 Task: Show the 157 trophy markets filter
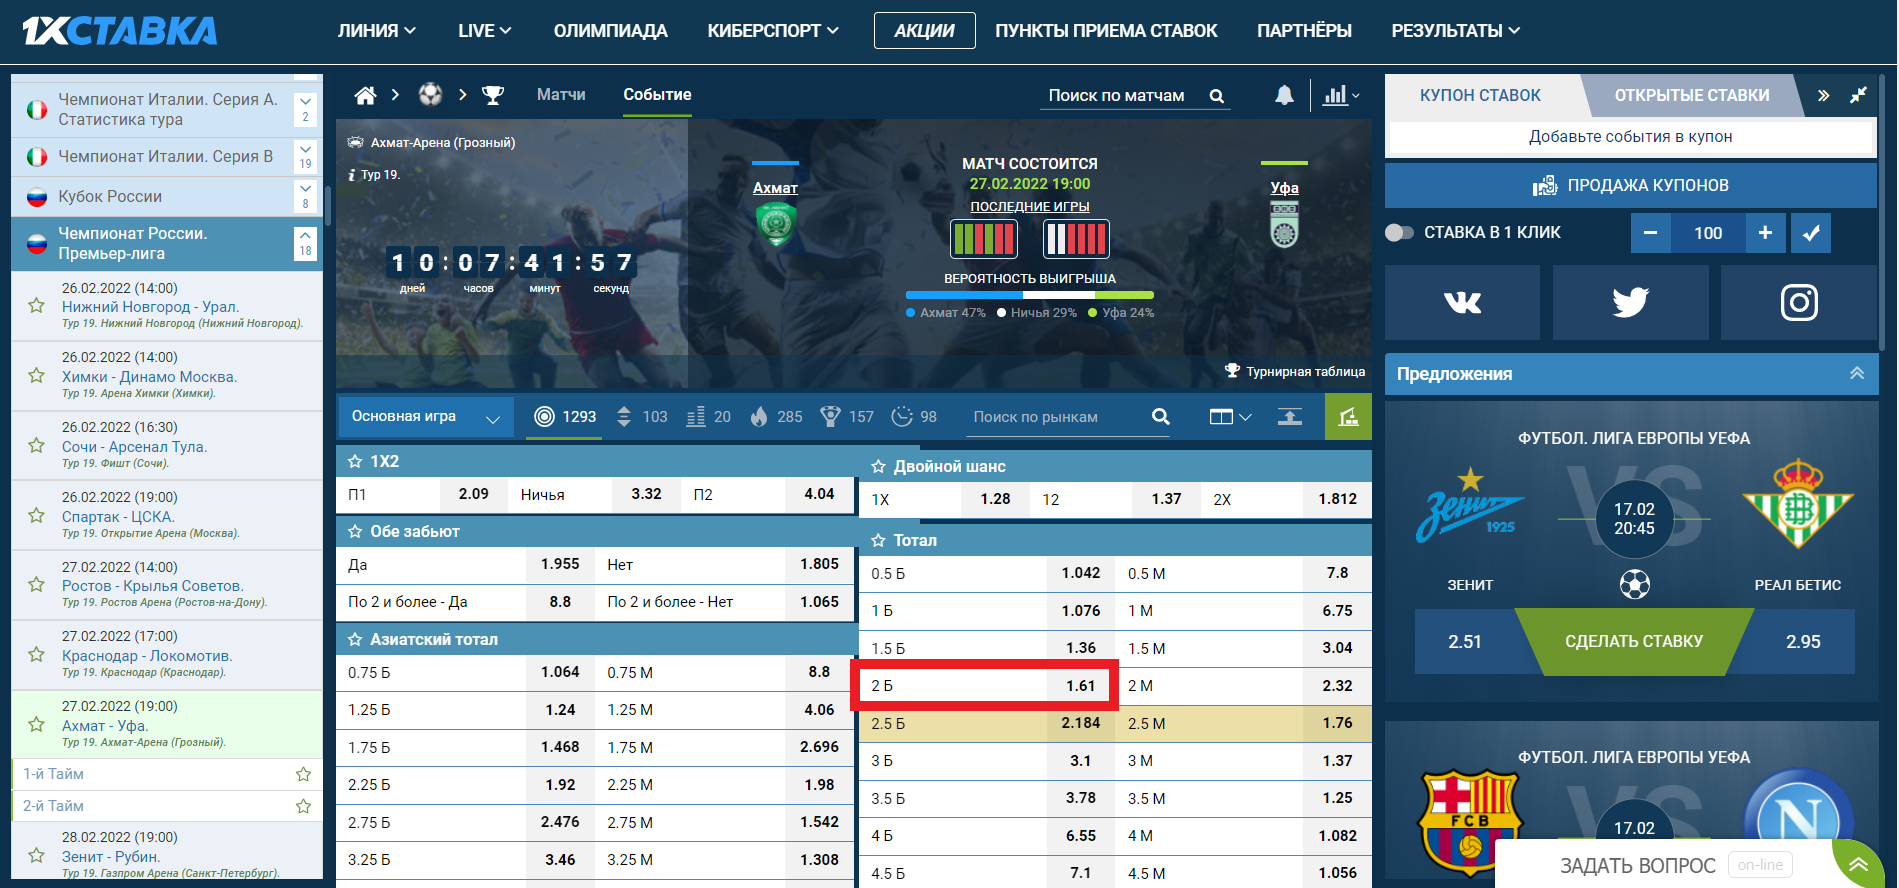846,417
